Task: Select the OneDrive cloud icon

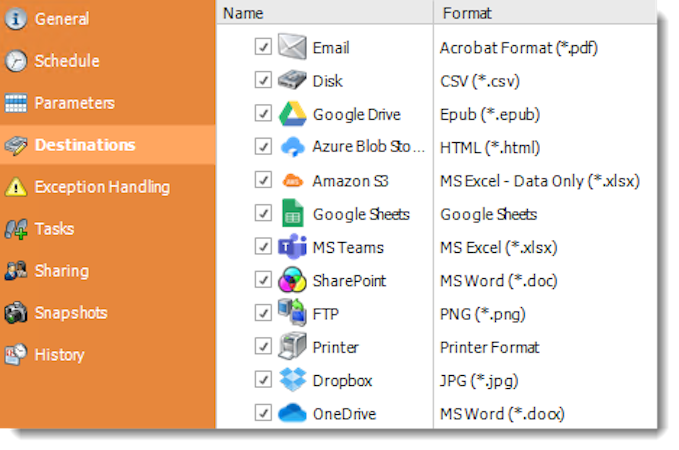Action: (x=292, y=413)
